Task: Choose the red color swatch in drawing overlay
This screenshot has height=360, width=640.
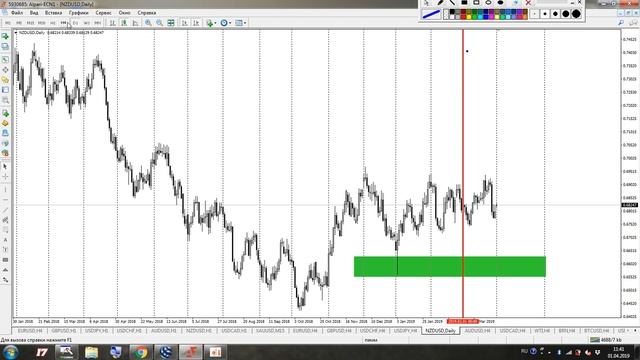Action: coord(463,17)
